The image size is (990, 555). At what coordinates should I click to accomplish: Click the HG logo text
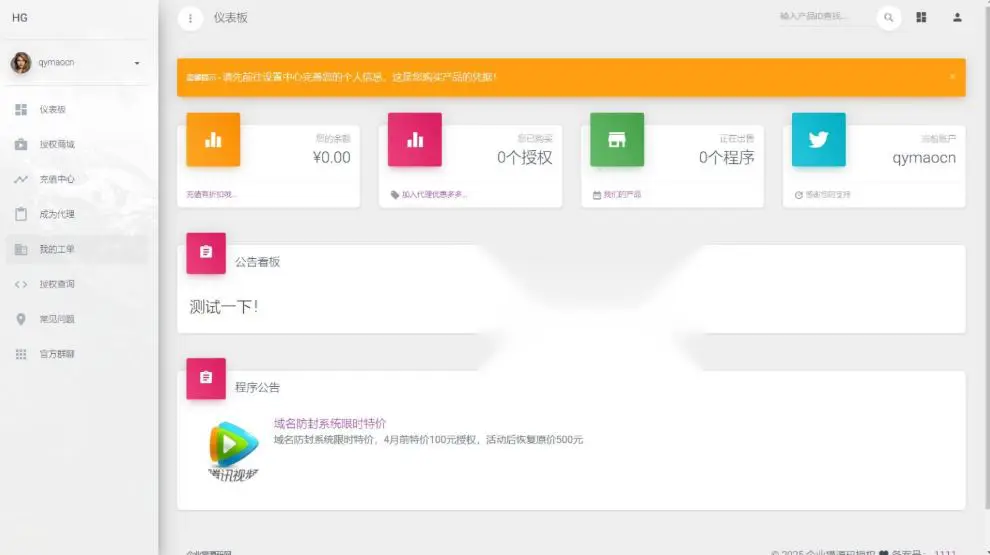pyautogui.click(x=20, y=18)
